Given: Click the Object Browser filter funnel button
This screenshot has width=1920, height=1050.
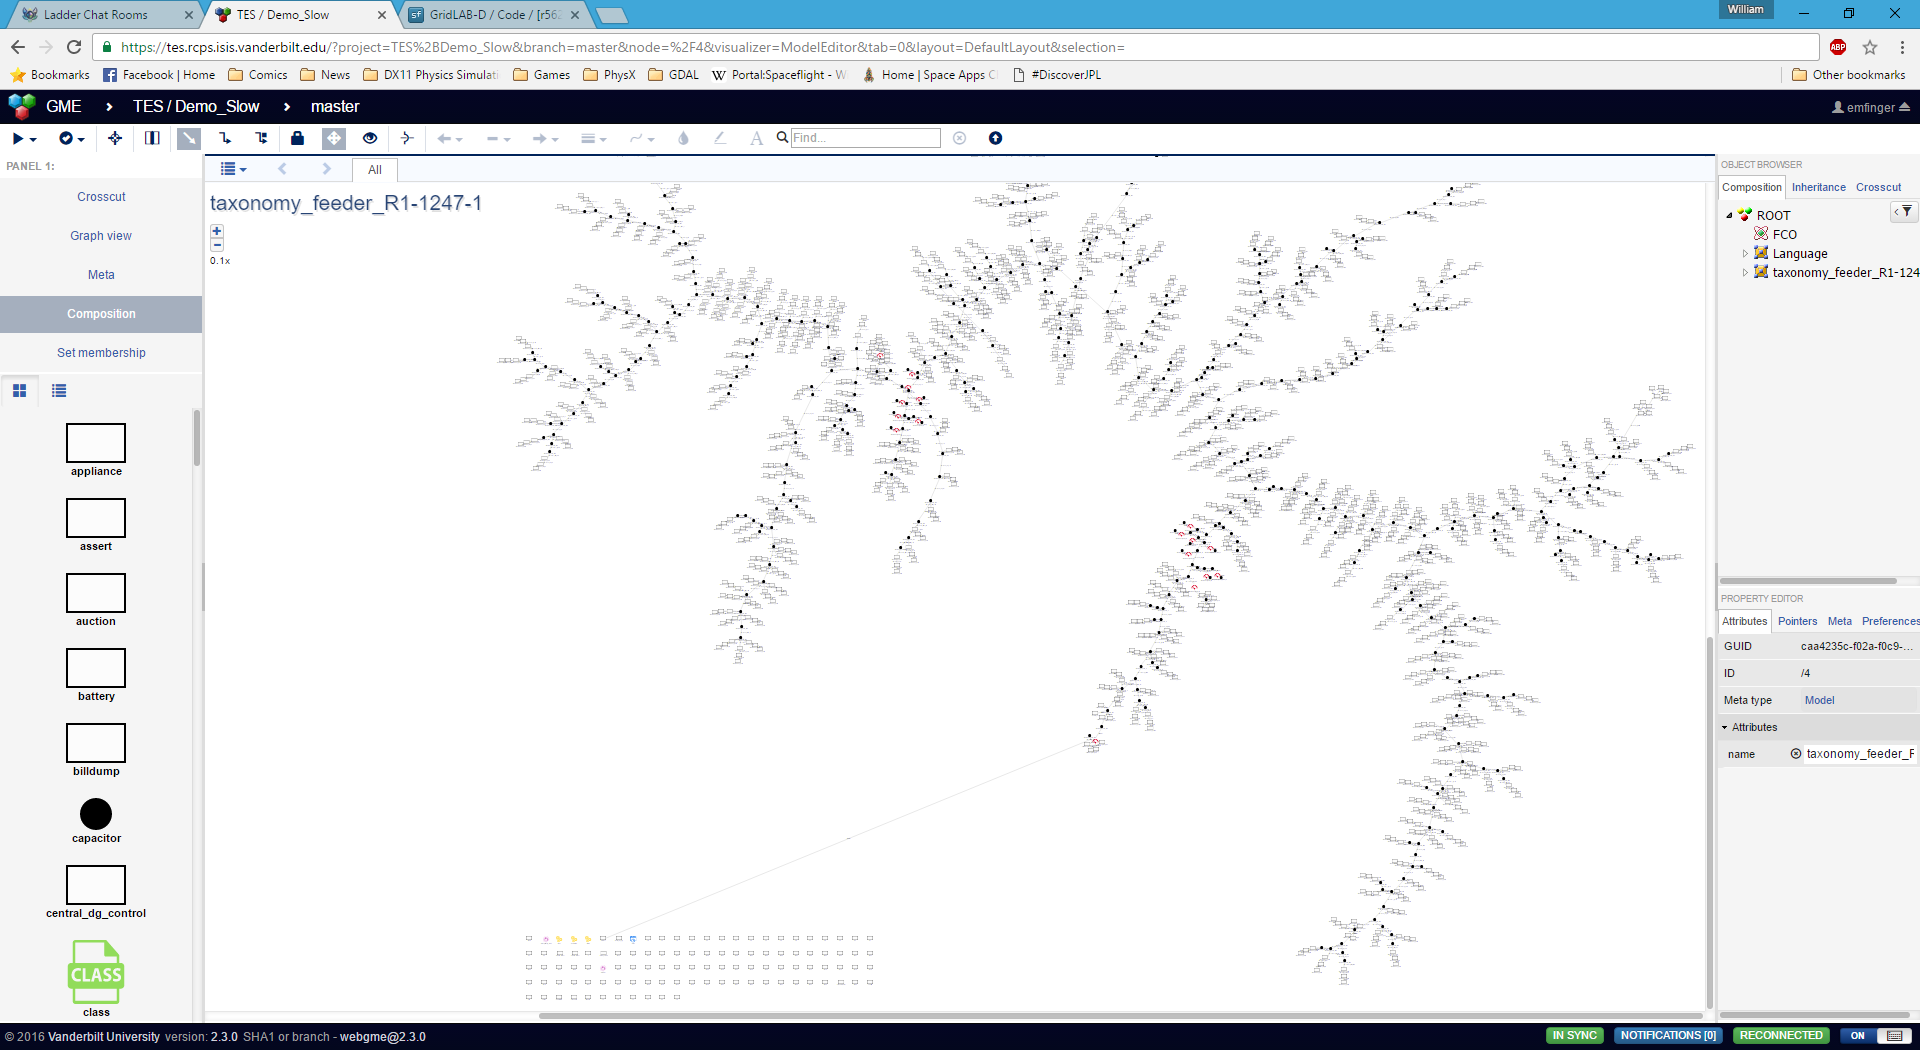Looking at the screenshot, I should coord(1904,211).
